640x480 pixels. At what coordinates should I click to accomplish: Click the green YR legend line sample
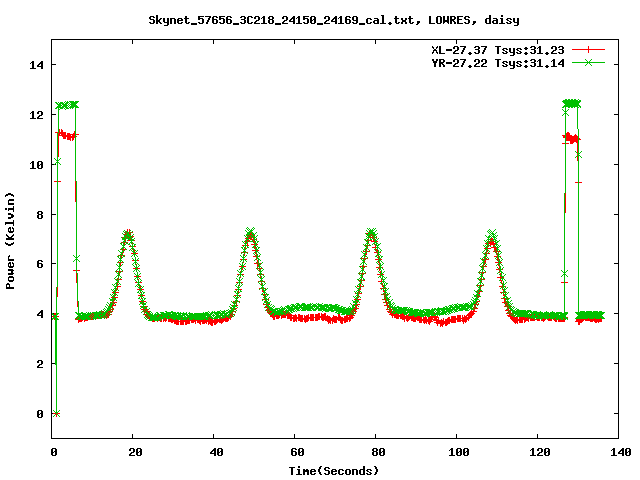click(x=588, y=63)
